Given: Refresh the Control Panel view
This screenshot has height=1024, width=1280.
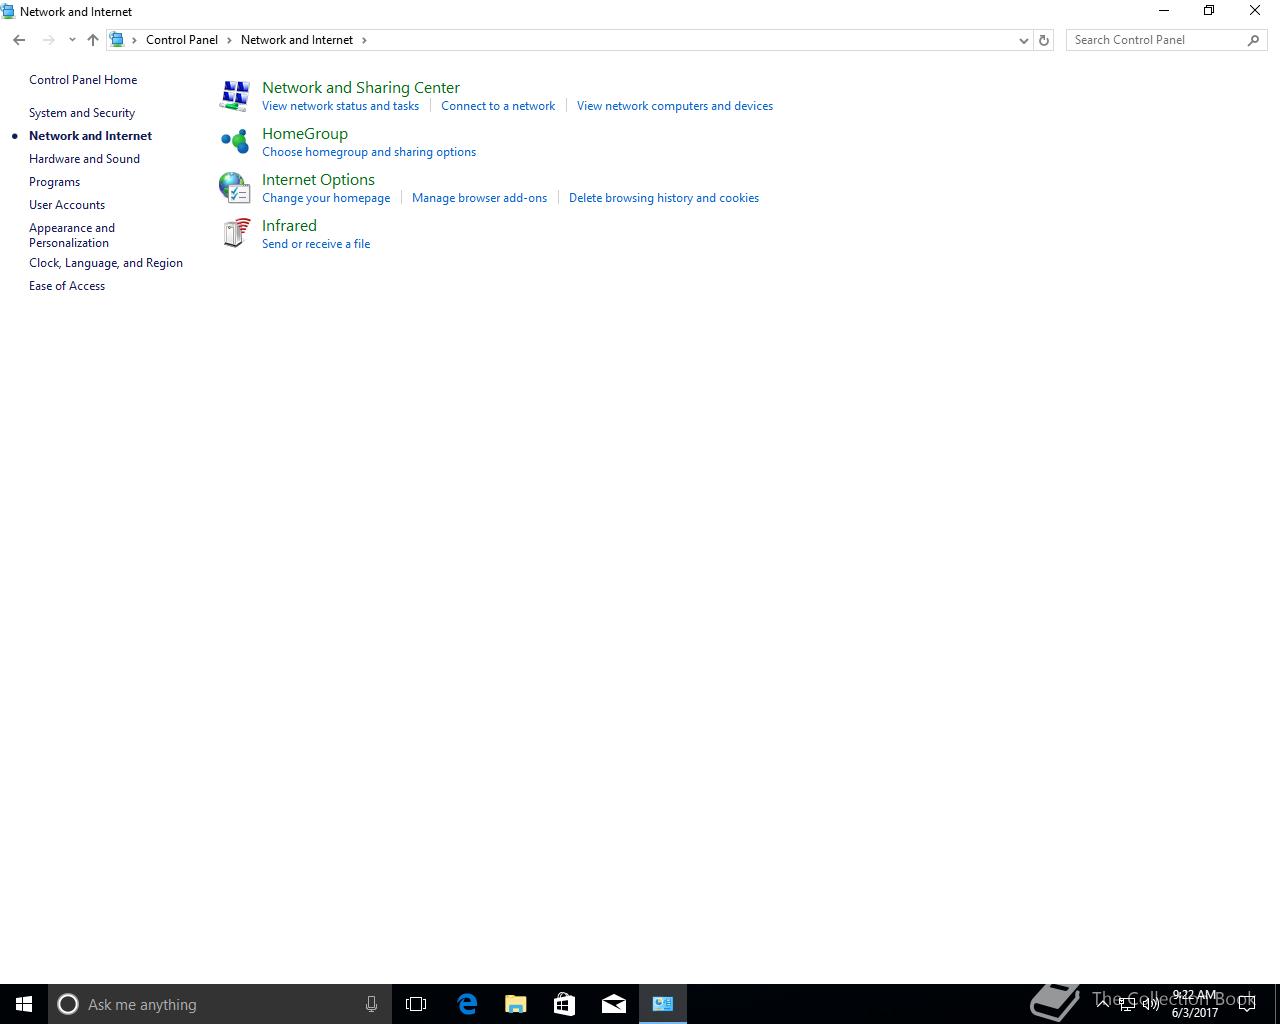Looking at the screenshot, I should (x=1044, y=40).
